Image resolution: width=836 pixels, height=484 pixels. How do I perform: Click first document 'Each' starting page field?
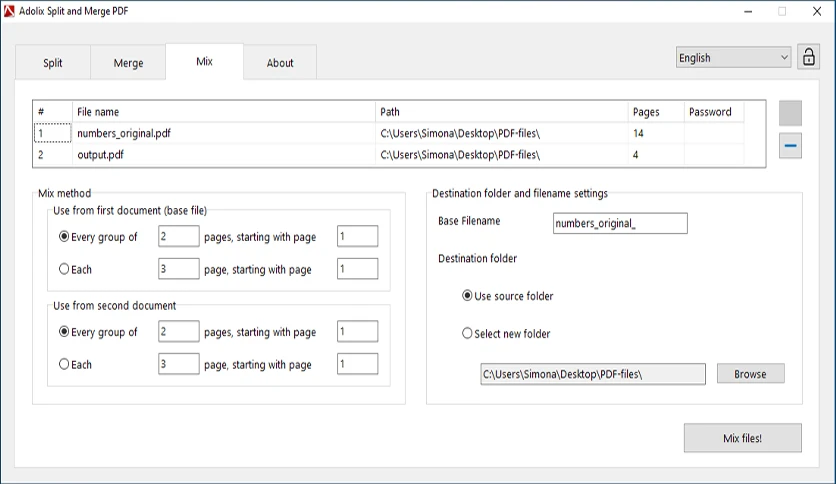[x=357, y=269]
